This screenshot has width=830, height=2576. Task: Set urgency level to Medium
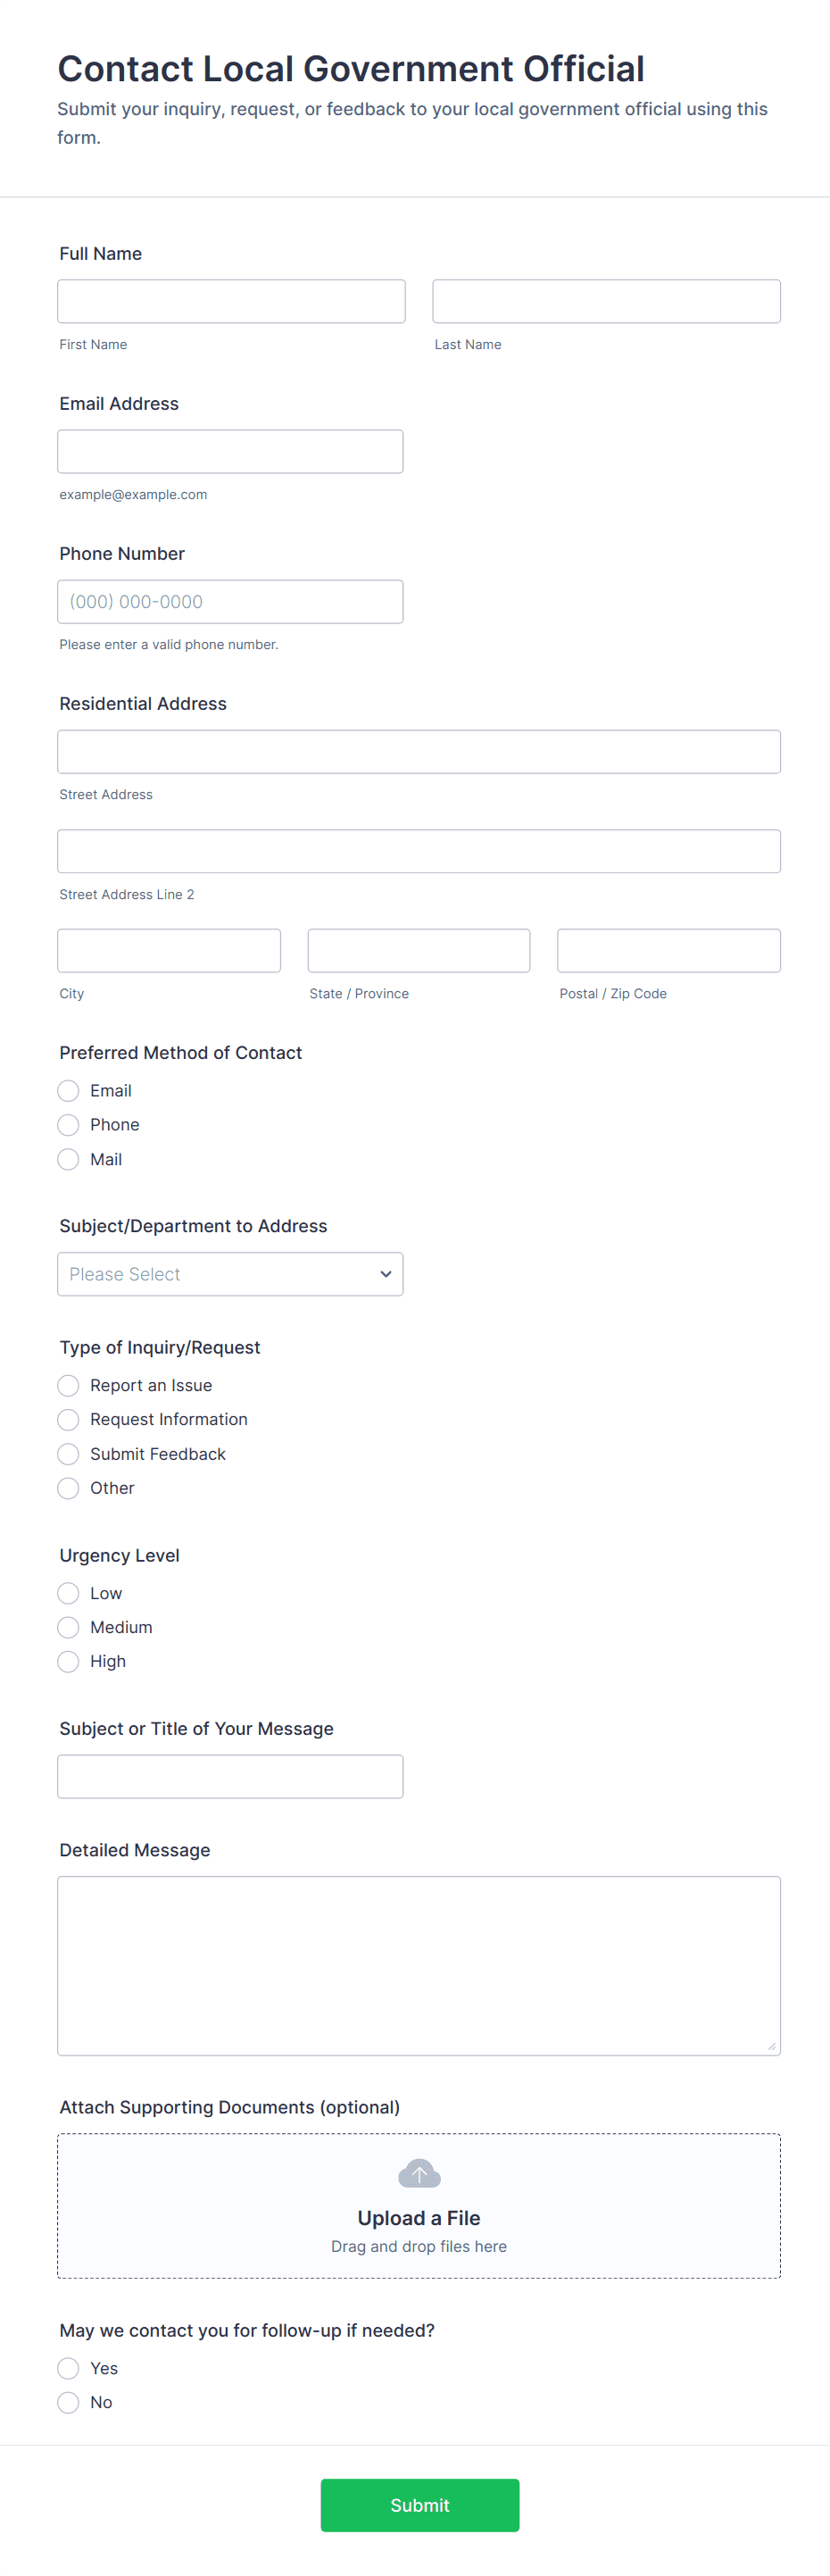click(x=68, y=1627)
